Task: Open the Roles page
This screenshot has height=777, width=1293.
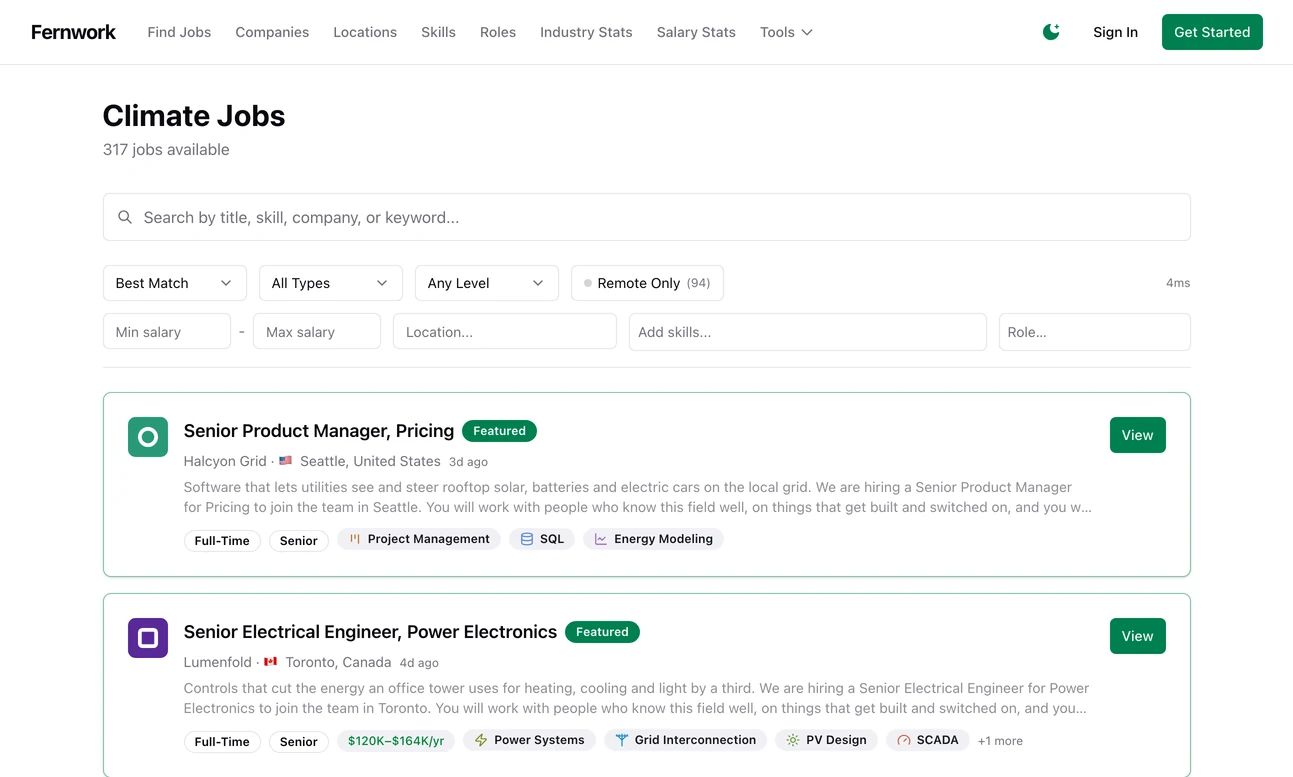Action: pyautogui.click(x=498, y=32)
